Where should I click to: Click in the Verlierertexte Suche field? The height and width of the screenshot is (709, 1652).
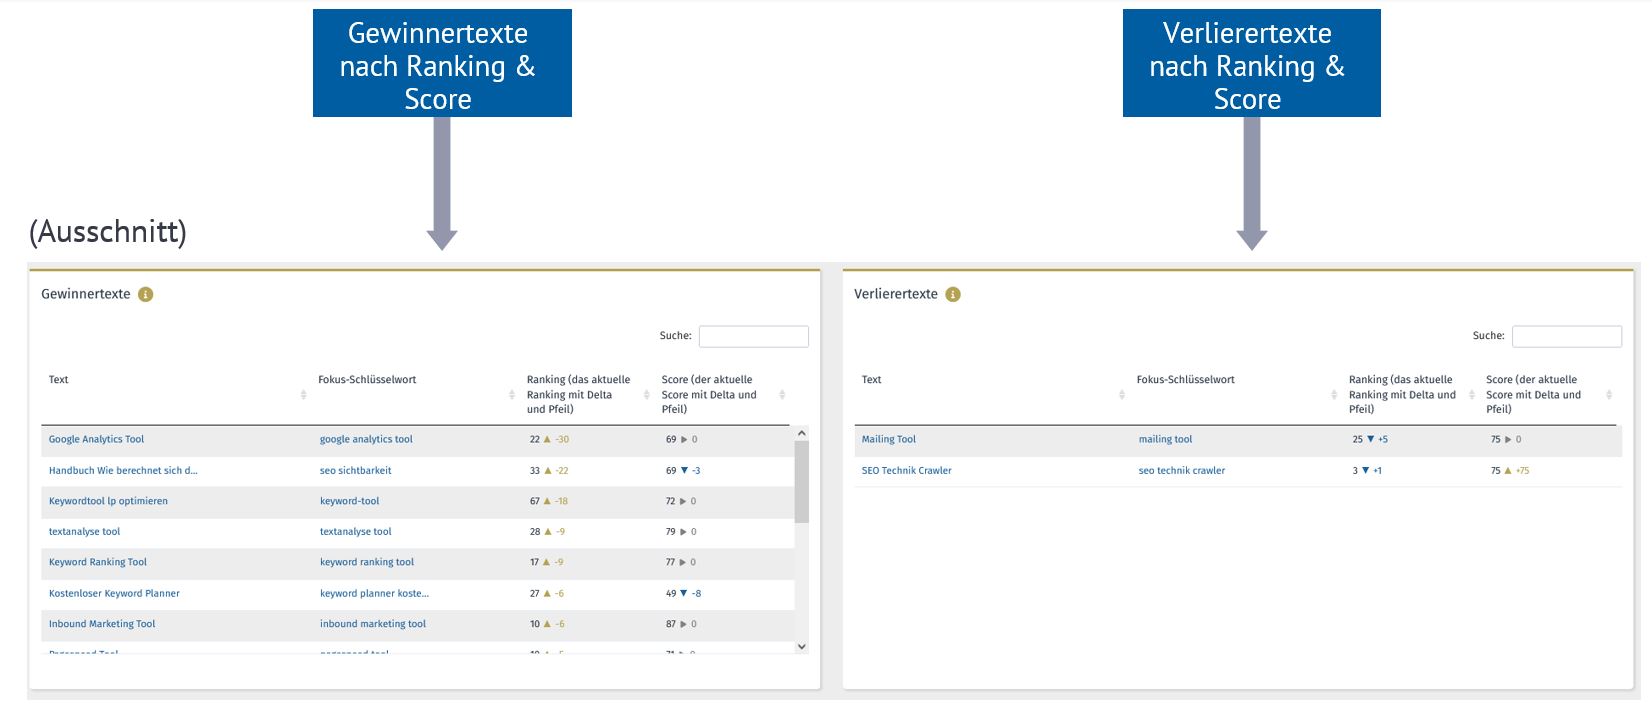tap(1566, 336)
